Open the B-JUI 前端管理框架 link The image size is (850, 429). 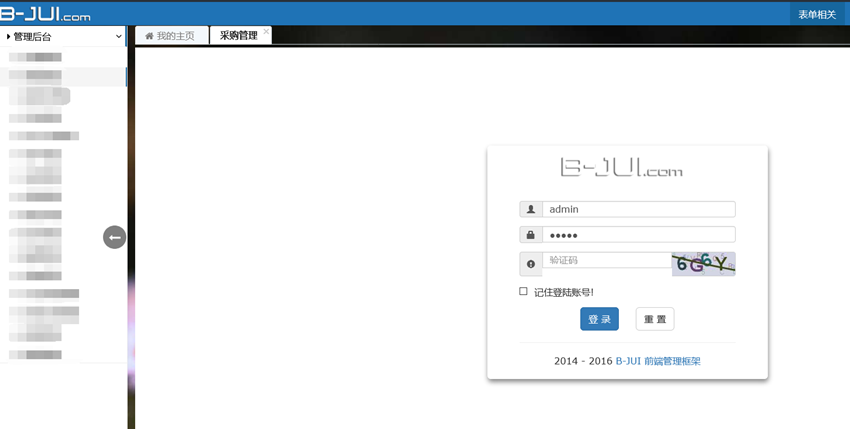coord(658,361)
